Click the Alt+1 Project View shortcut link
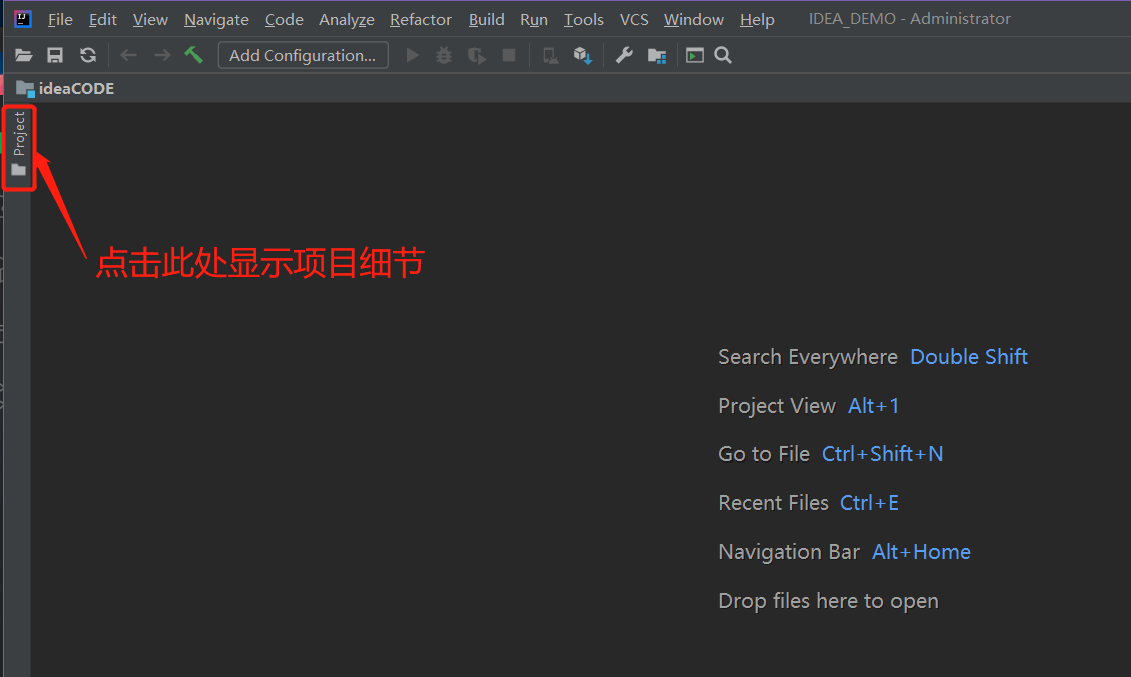Screen dimensions: 1131x677 coord(873,405)
